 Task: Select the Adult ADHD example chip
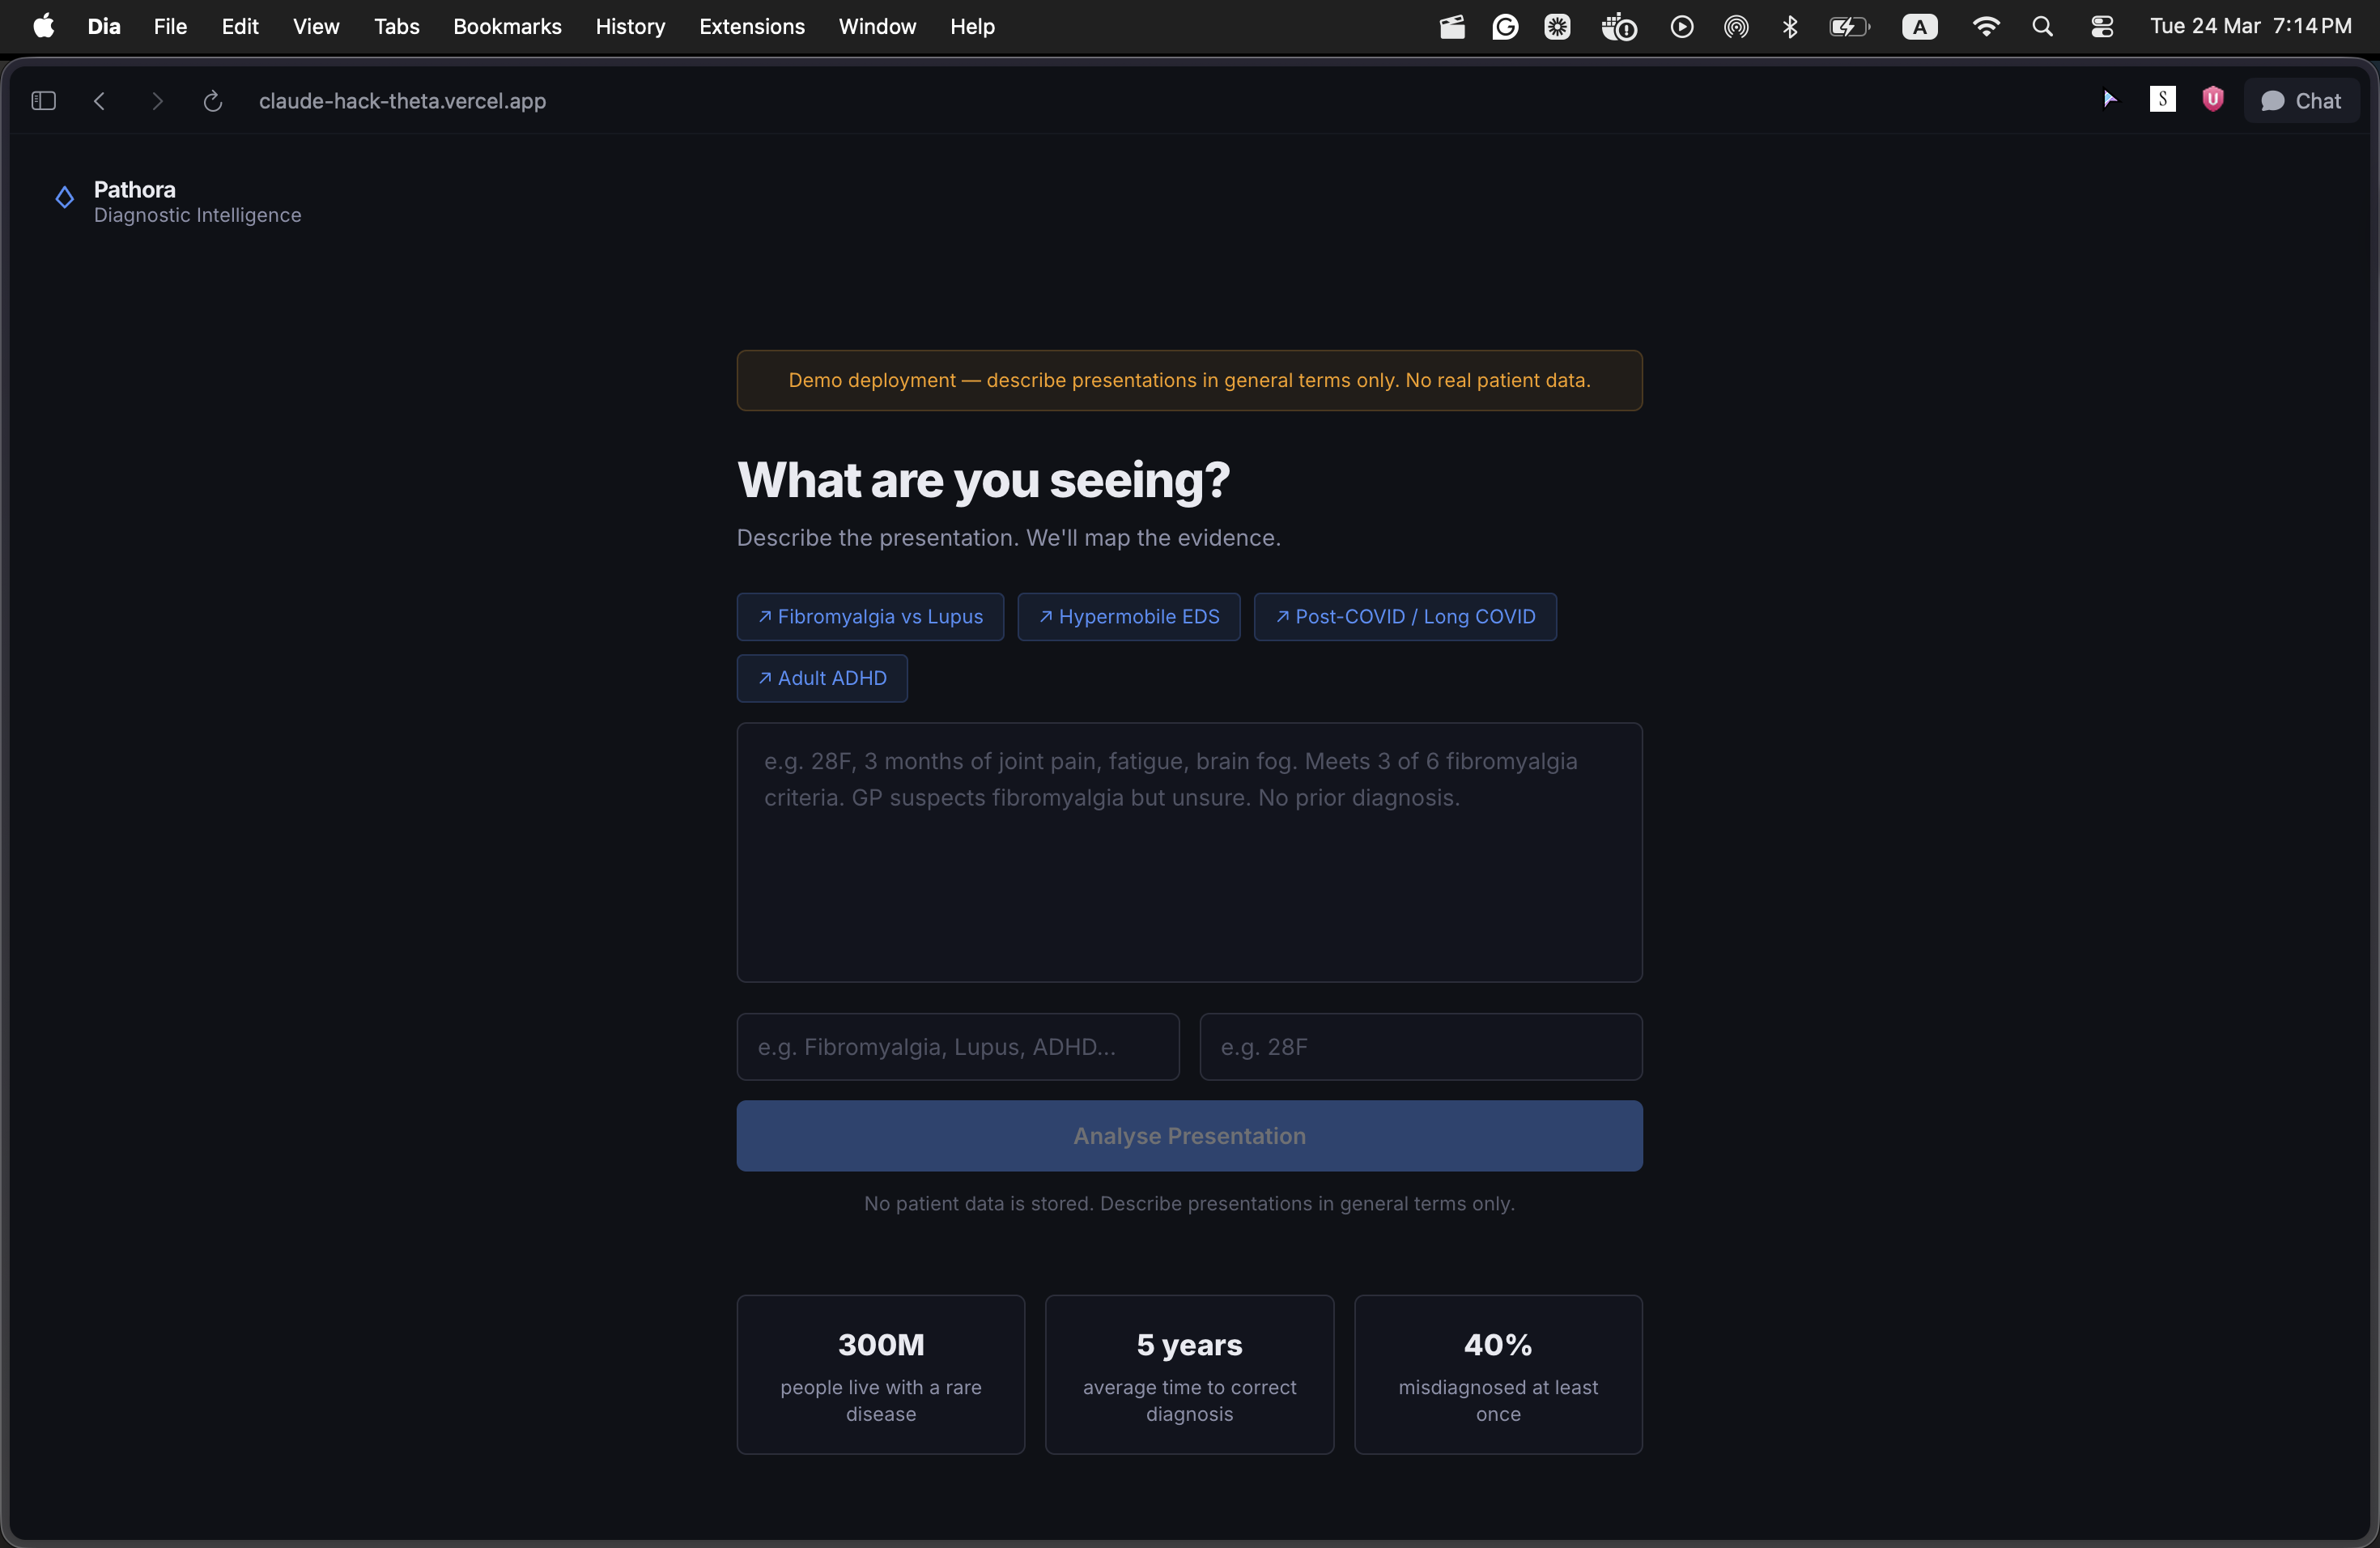tap(821, 679)
